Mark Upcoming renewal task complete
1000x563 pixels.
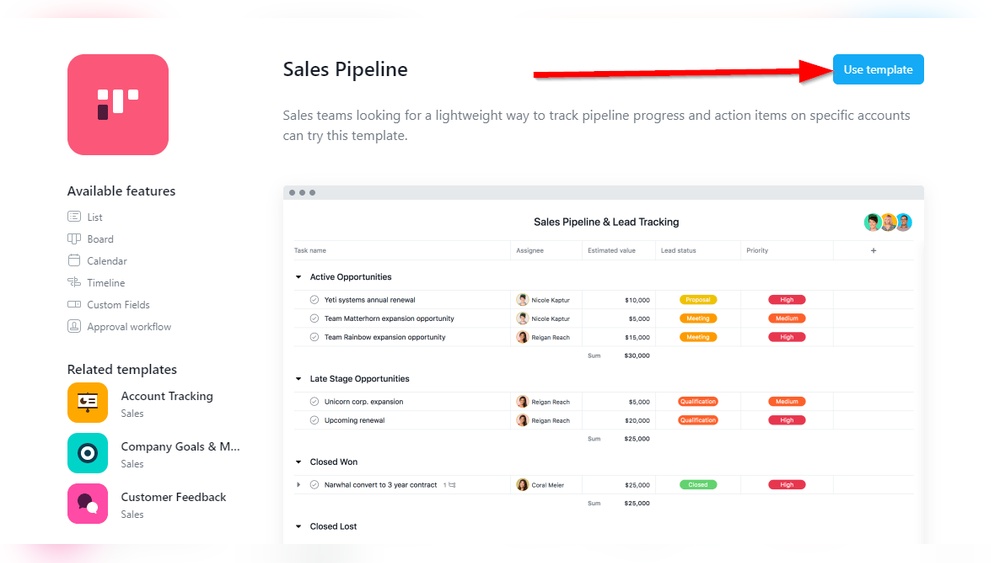[x=314, y=420]
